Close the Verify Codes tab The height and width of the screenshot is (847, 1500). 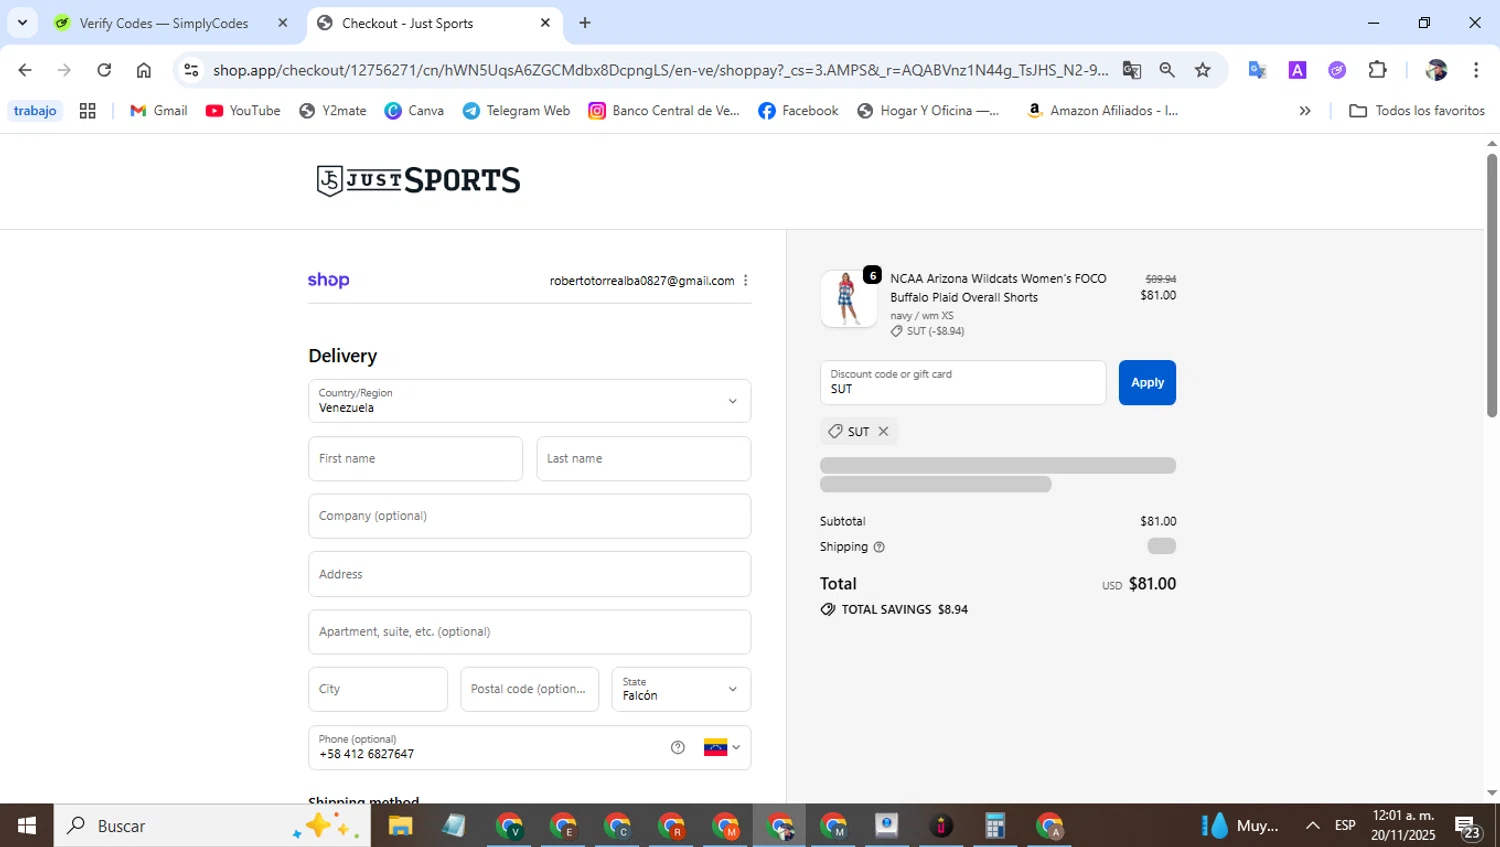click(283, 23)
